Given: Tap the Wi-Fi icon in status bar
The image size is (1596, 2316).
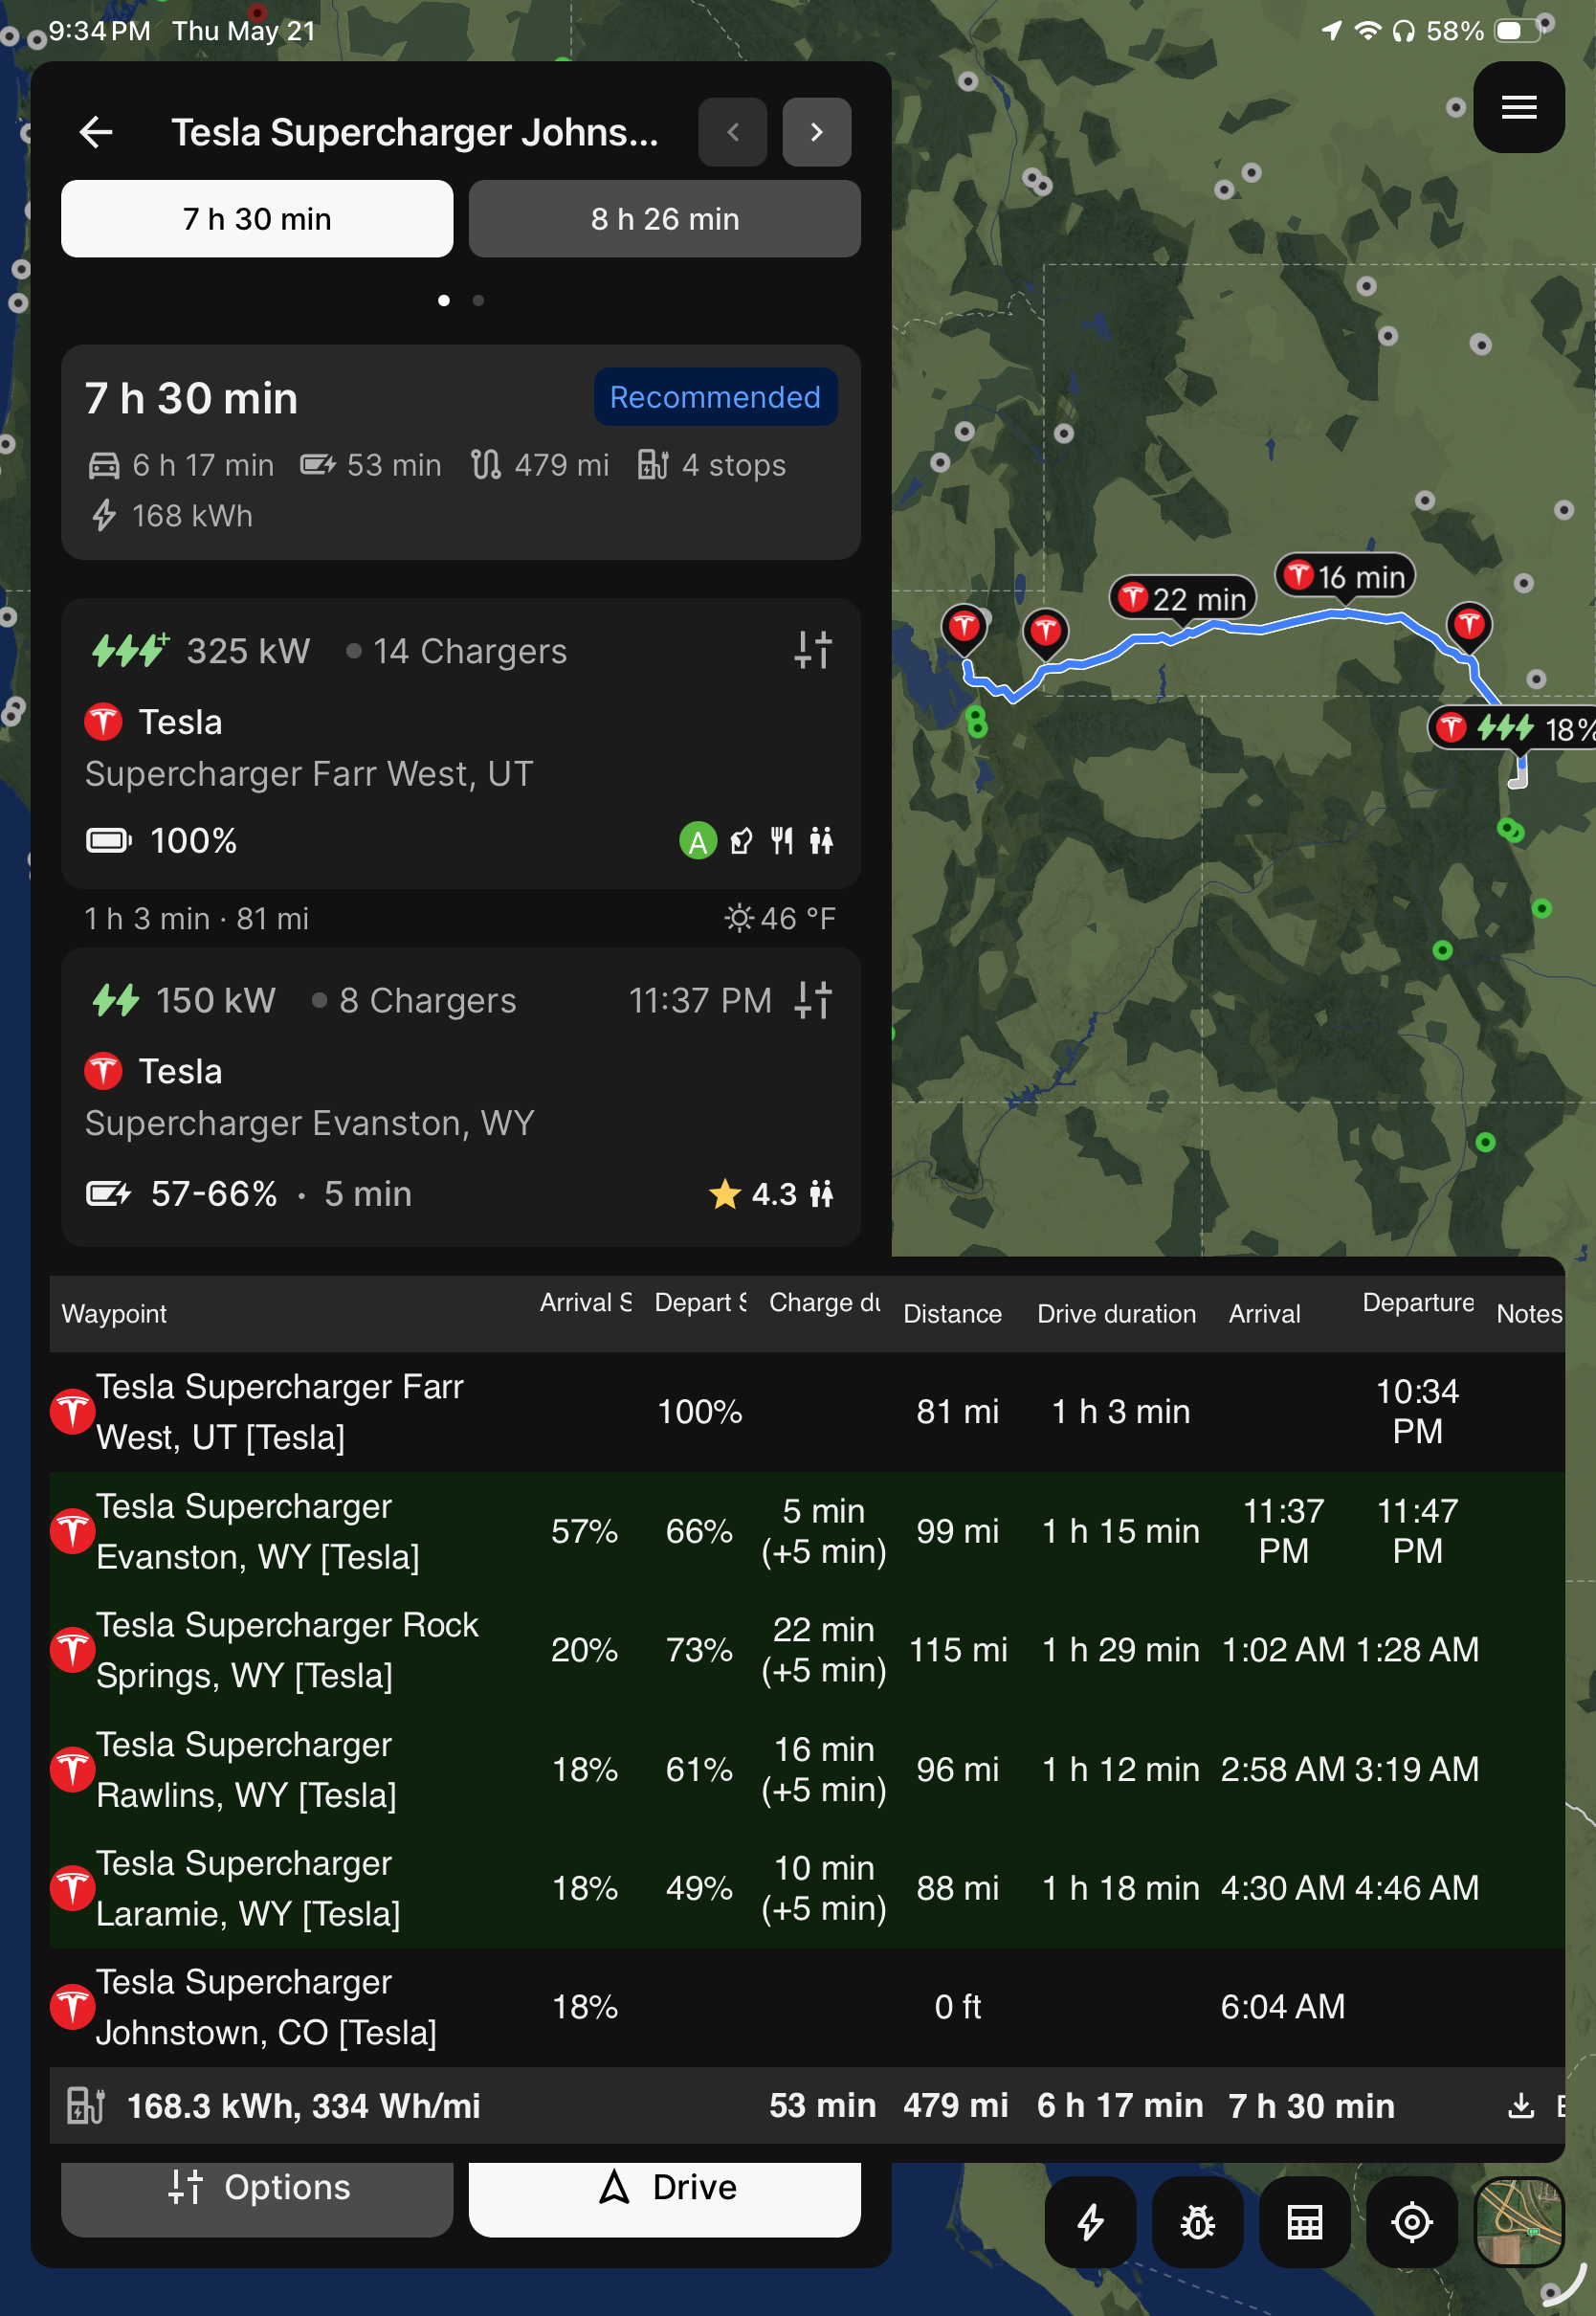Looking at the screenshot, I should point(1367,31).
